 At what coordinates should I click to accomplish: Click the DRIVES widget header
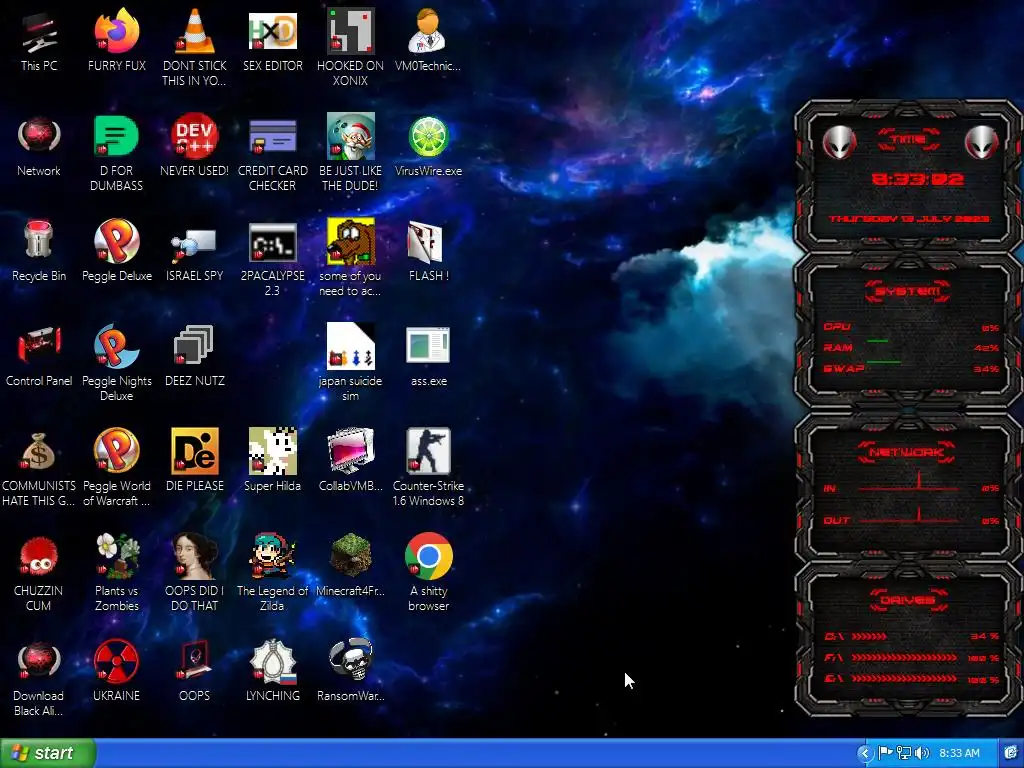[x=908, y=600]
